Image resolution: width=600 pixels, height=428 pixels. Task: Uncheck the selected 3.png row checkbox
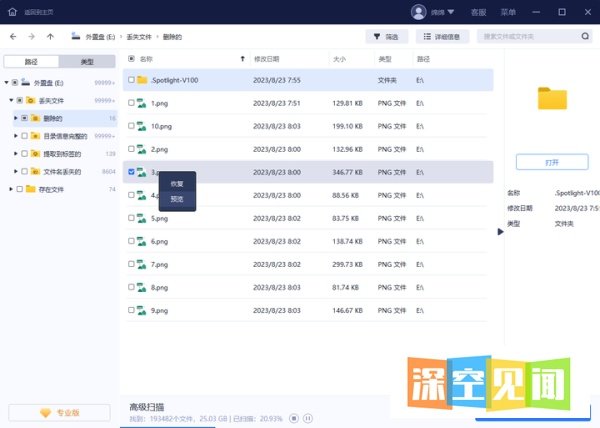131,172
